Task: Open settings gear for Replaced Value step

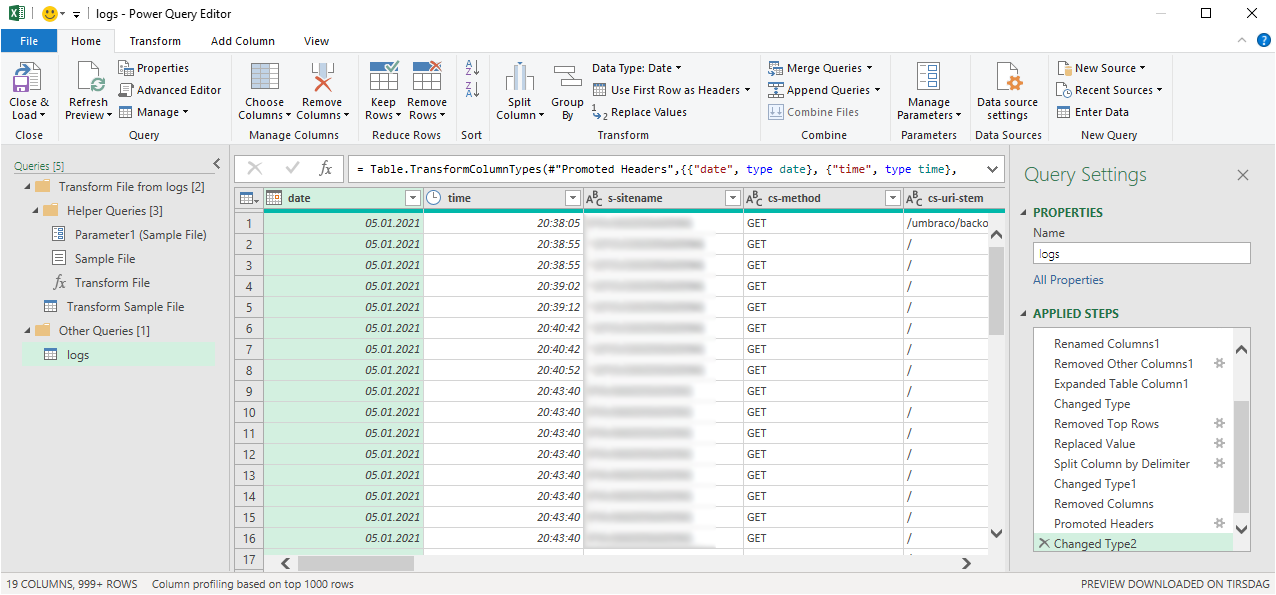Action: tap(1220, 444)
